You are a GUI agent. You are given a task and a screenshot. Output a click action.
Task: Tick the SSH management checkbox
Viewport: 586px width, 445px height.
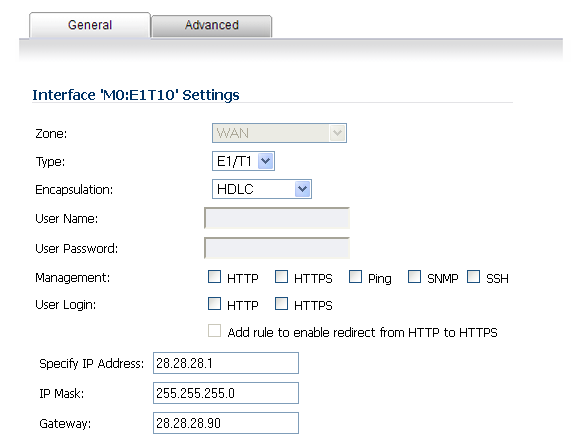point(474,277)
